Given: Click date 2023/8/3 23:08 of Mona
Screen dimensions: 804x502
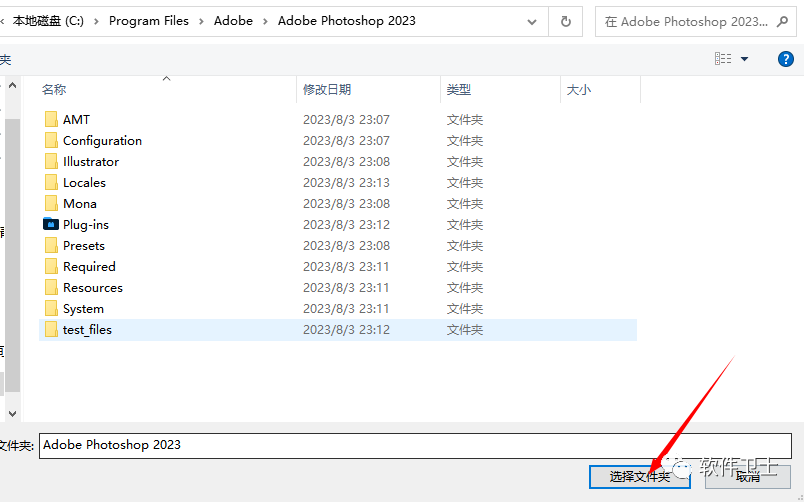Looking at the screenshot, I should pyautogui.click(x=346, y=204).
